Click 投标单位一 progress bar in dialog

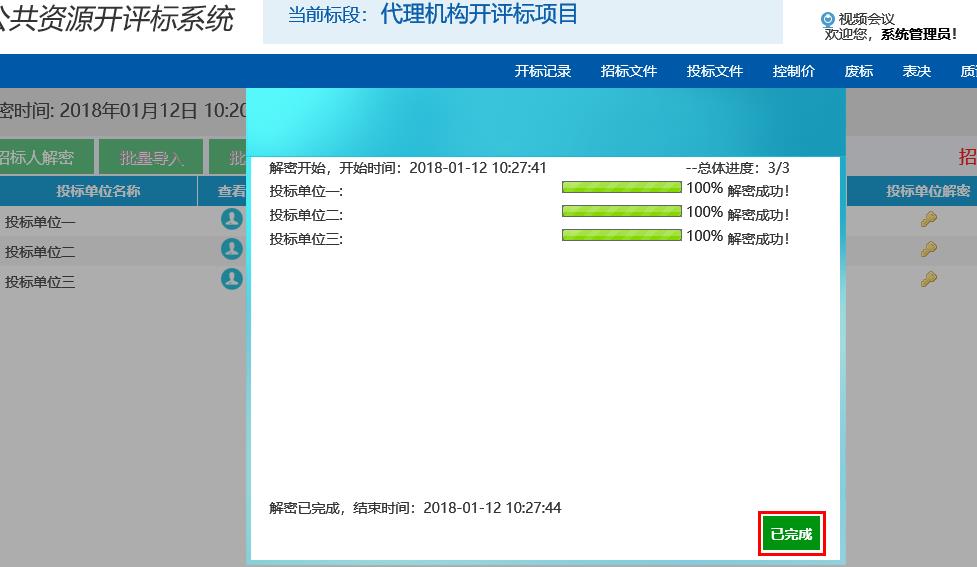coord(622,187)
